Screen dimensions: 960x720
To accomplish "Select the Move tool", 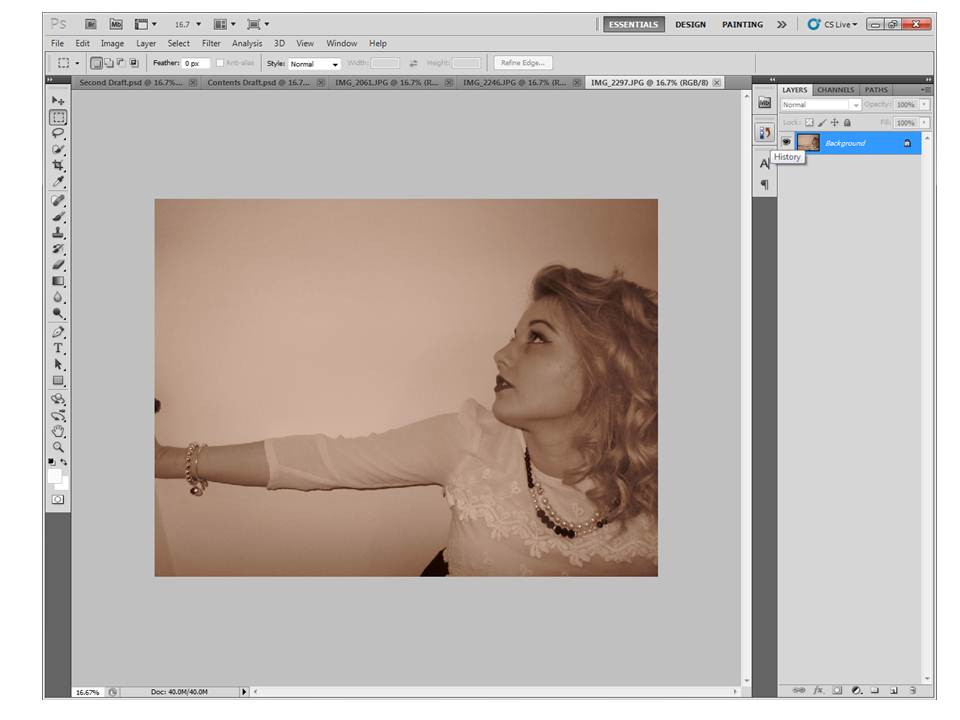I will (58, 101).
